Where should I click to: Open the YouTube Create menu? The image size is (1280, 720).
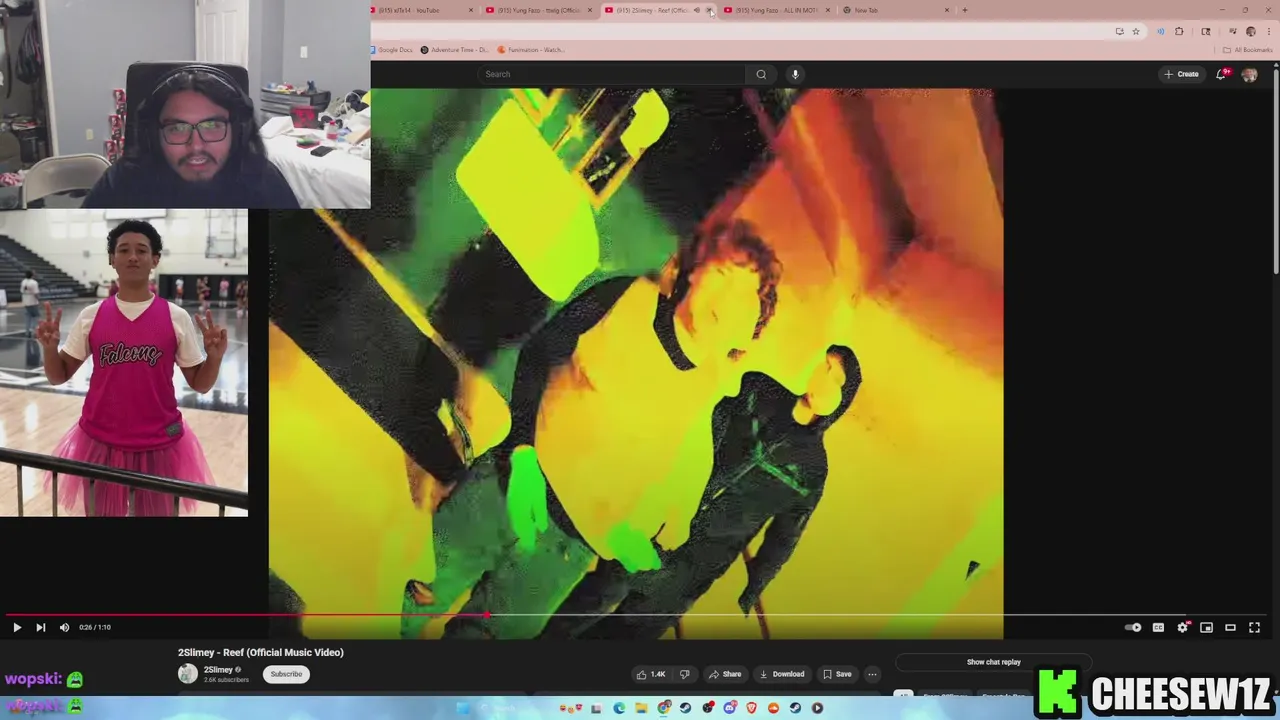click(x=1181, y=74)
